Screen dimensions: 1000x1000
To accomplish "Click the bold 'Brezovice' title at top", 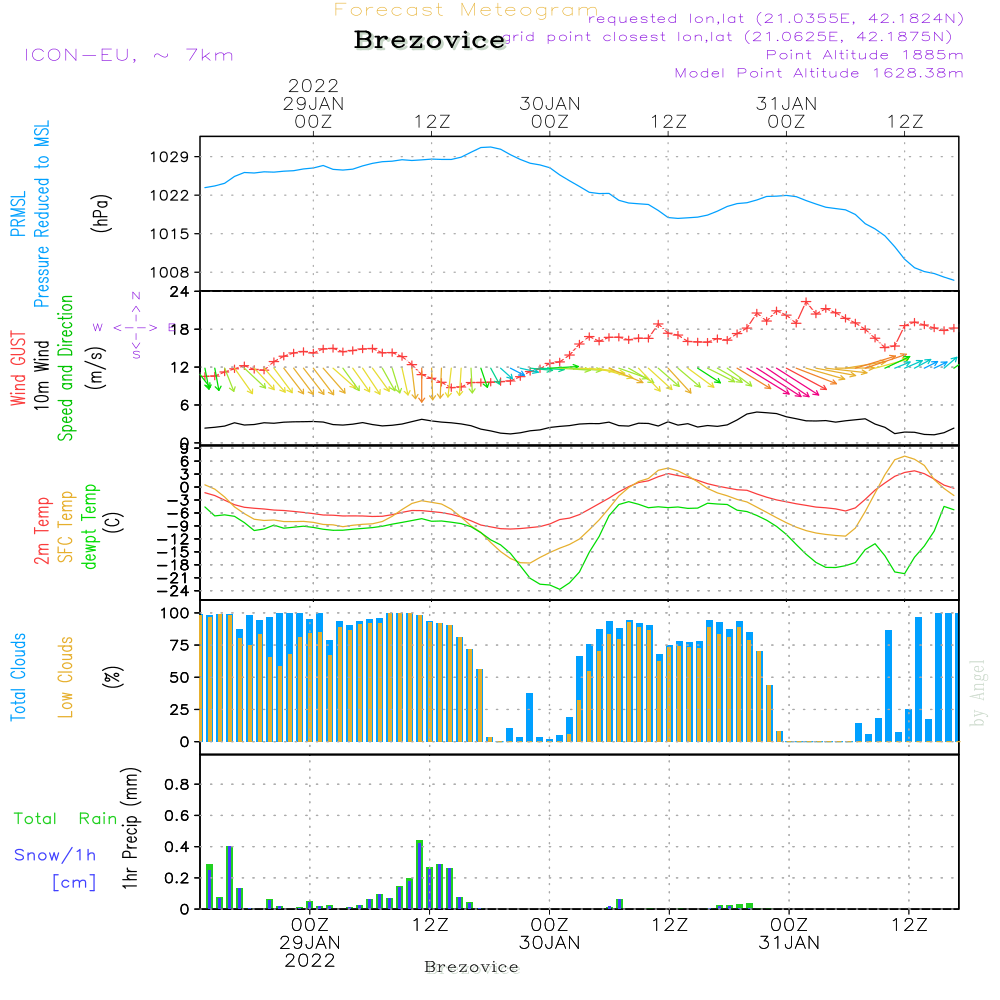I will [430, 40].
